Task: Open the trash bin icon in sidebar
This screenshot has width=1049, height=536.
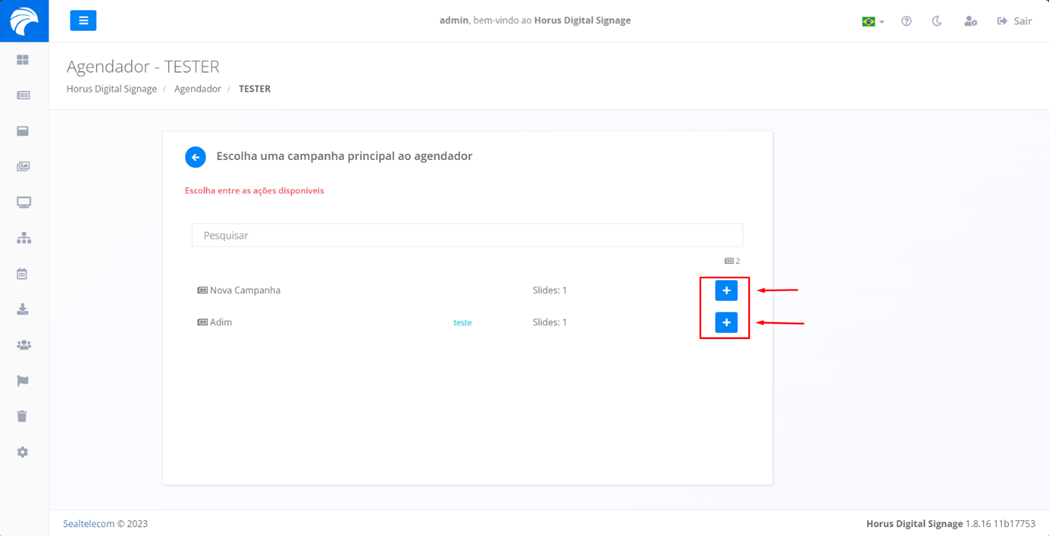Action: click(x=22, y=416)
